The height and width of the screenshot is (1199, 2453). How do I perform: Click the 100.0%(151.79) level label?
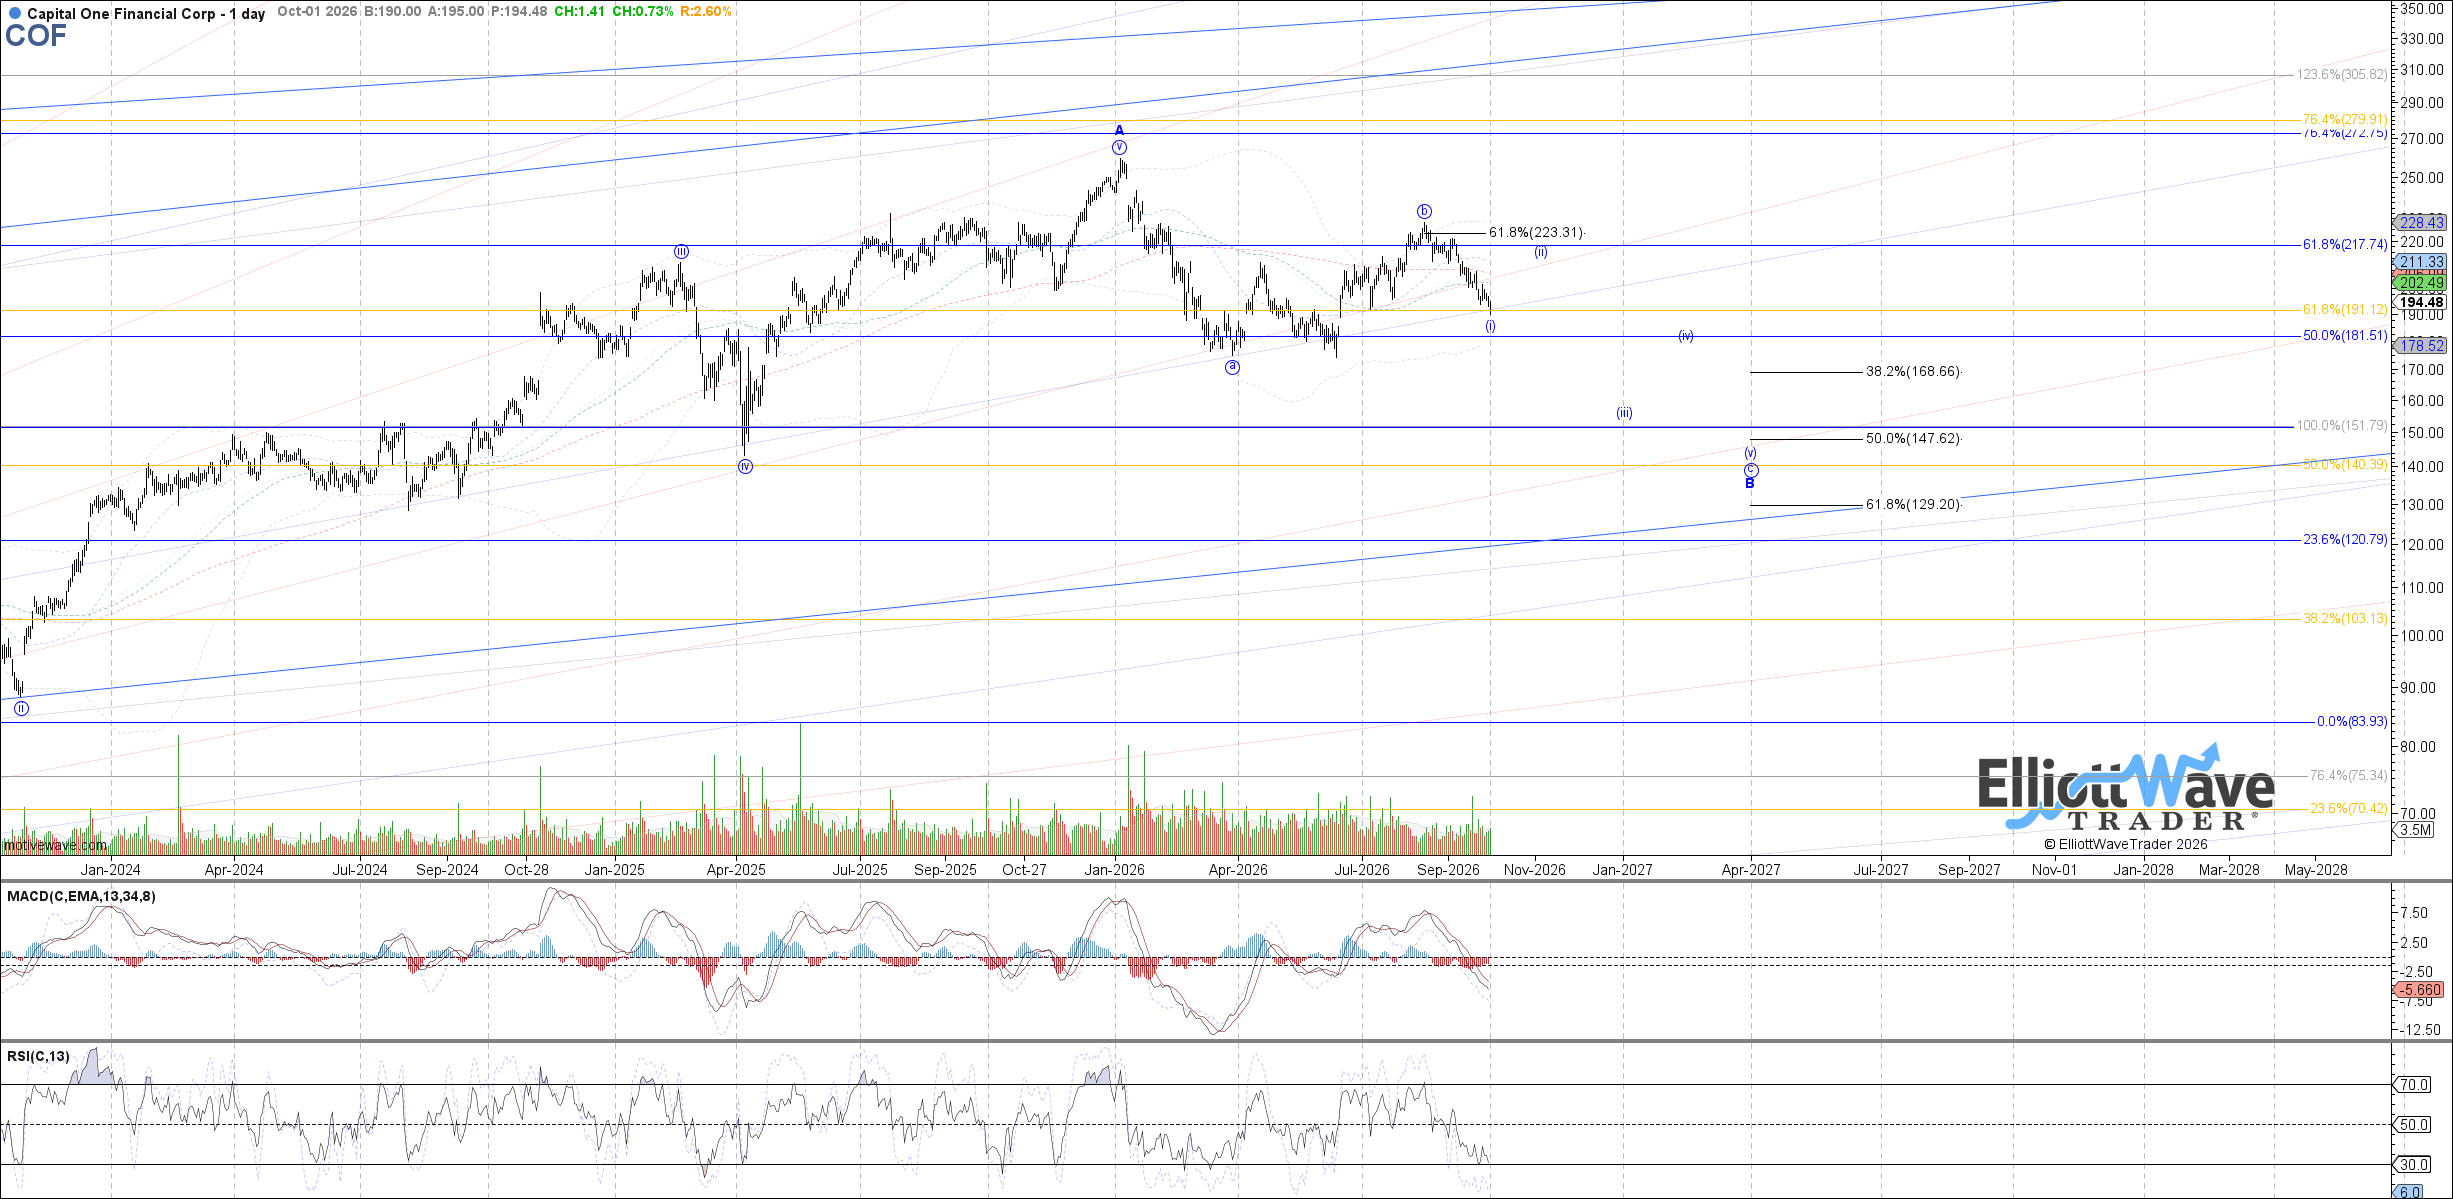click(x=2341, y=426)
